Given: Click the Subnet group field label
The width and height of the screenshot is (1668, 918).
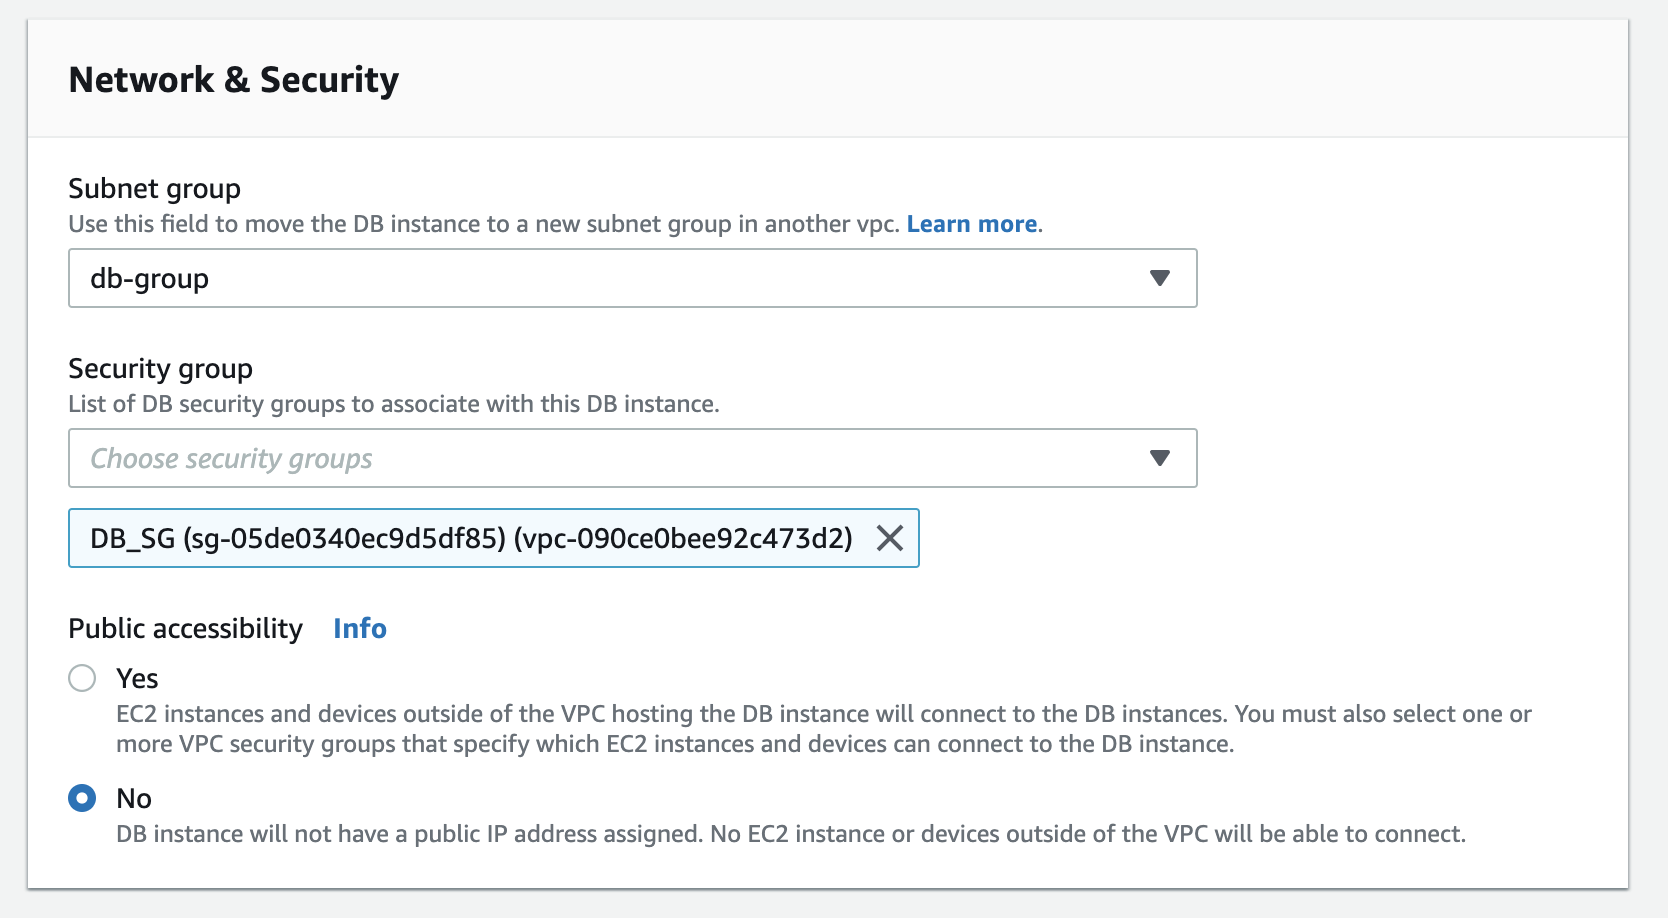Looking at the screenshot, I should point(154,189).
